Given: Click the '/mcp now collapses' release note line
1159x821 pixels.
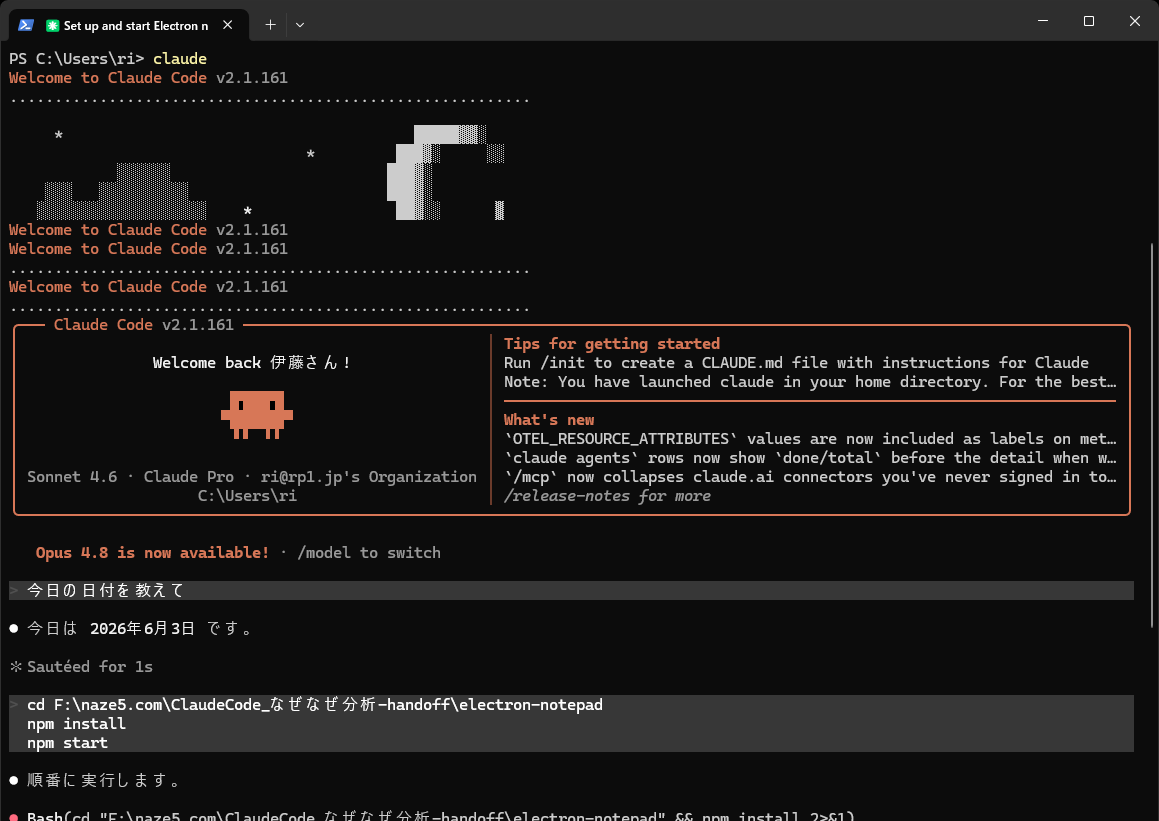Looking at the screenshot, I should pyautogui.click(x=809, y=477).
